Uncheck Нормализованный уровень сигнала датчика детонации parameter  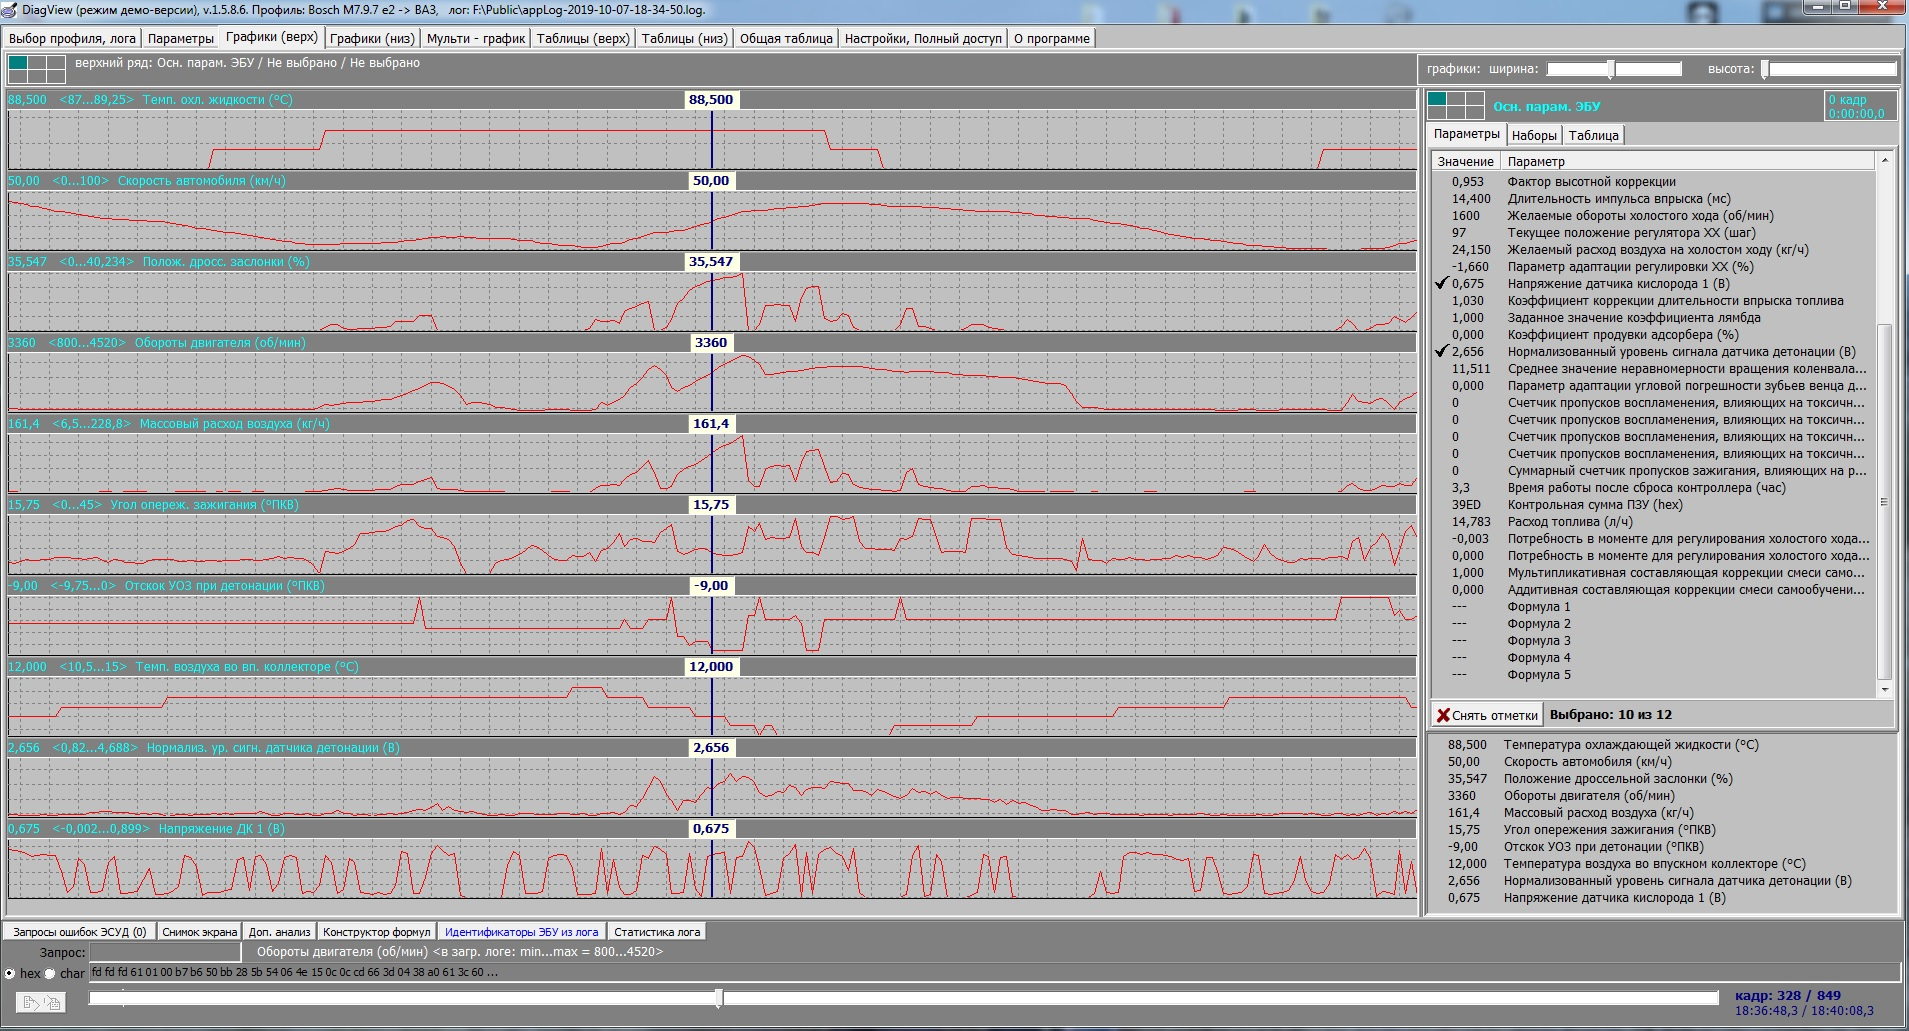click(x=1441, y=352)
